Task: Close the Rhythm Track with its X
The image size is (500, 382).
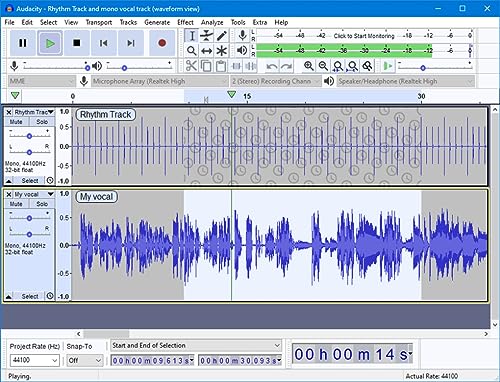Action: click(9, 112)
